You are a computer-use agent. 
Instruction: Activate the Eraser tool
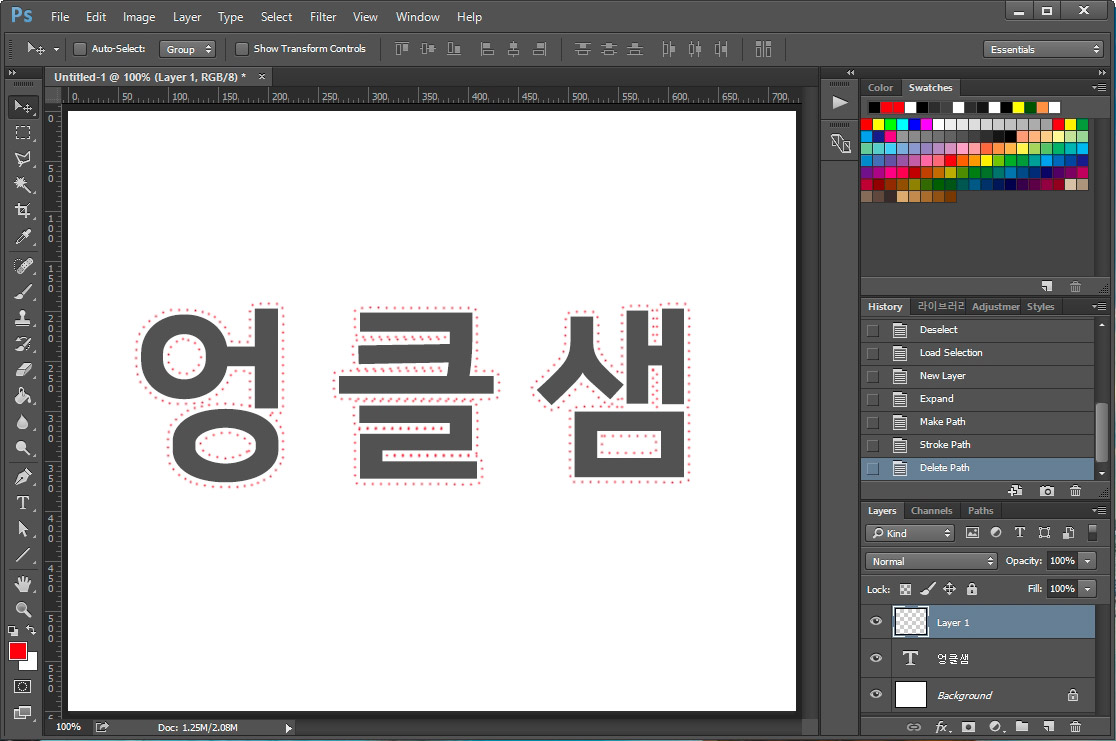[x=23, y=369]
